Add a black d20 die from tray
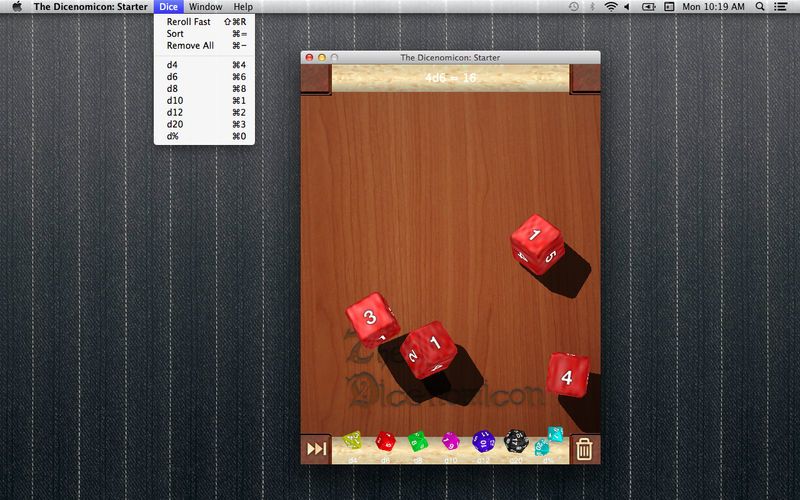Image resolution: width=800 pixels, height=500 pixels. pyautogui.click(x=516, y=441)
